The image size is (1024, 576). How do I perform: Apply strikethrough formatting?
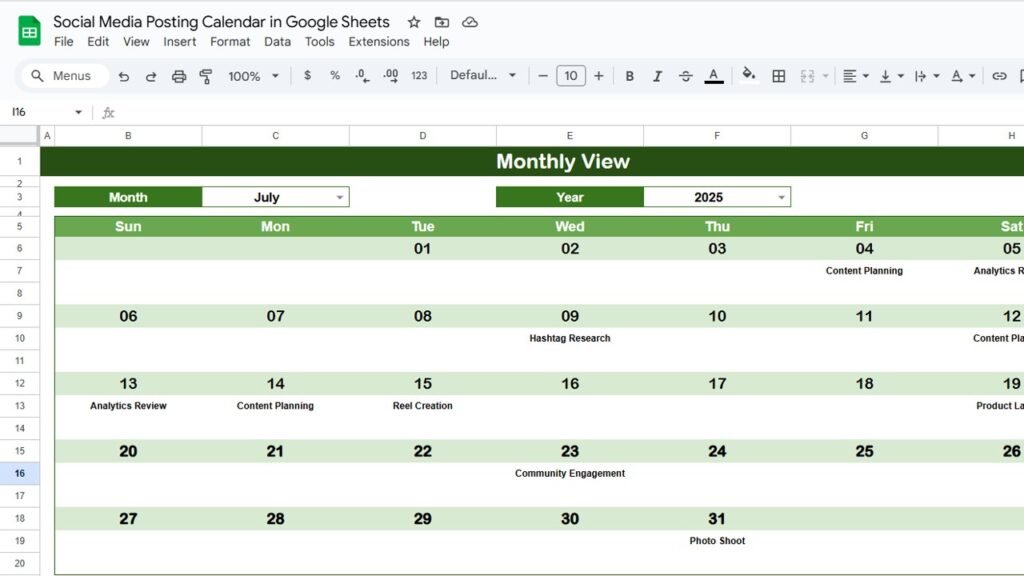point(685,75)
